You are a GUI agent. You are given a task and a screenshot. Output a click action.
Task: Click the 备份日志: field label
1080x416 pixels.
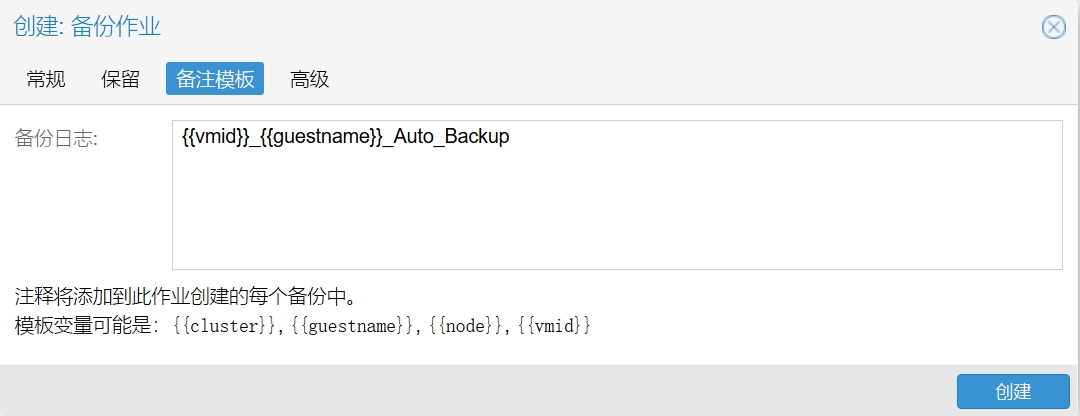[57, 138]
